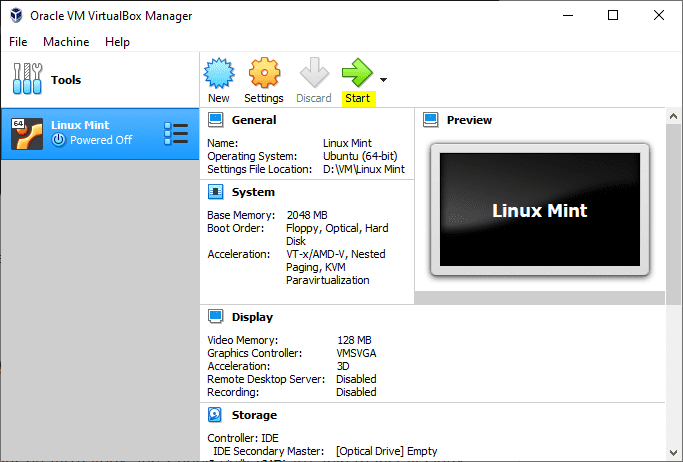Click the '2048 MB' base memory value
The height and width of the screenshot is (462, 683).
point(307,215)
